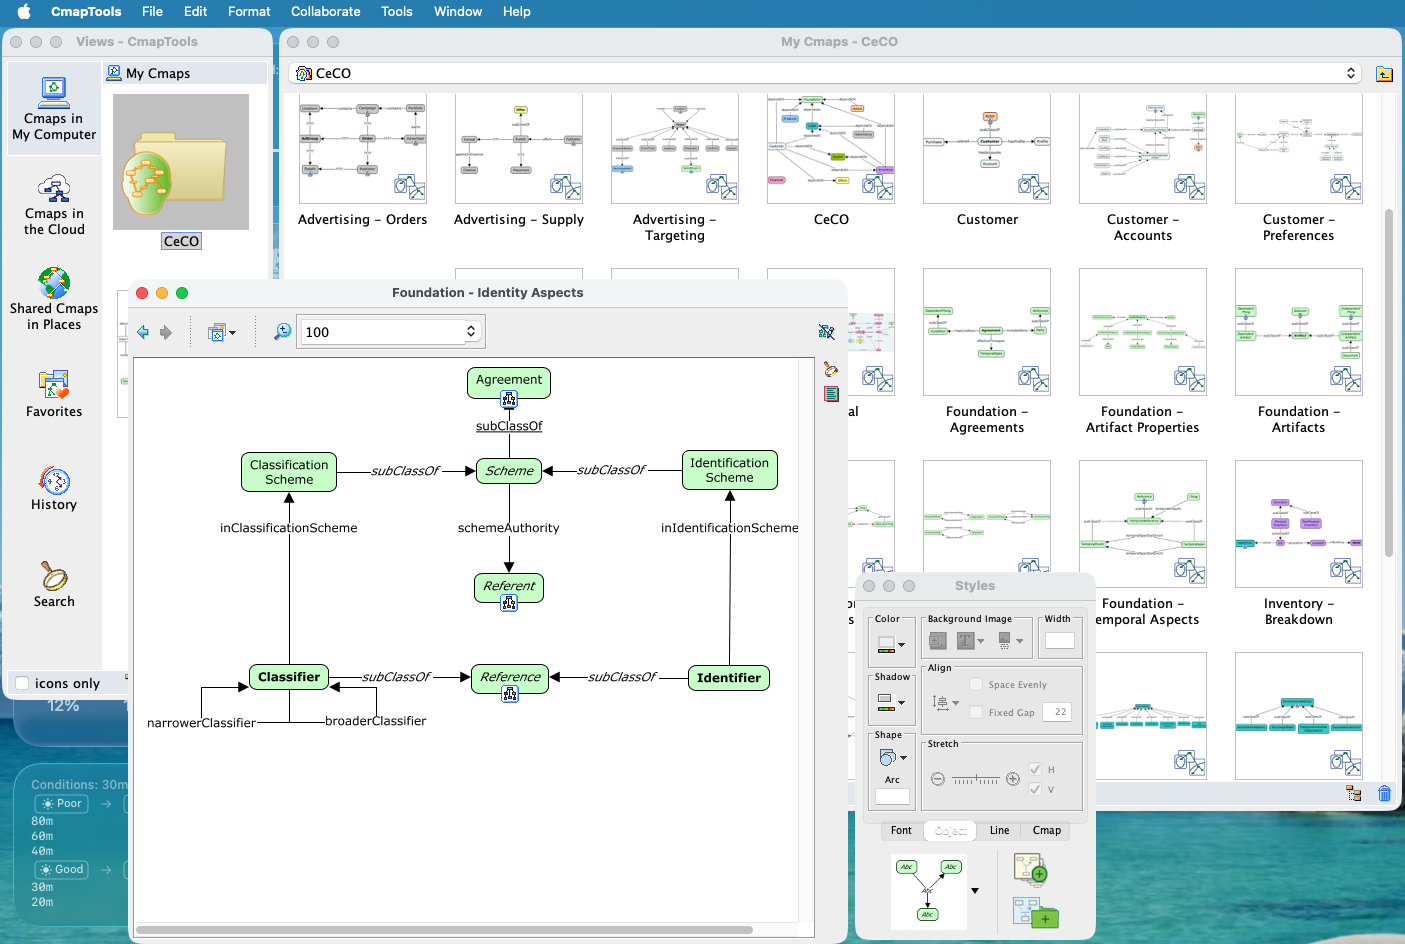Go forward with the right arrow
Viewport: 1405px width, 944px height.
(166, 332)
